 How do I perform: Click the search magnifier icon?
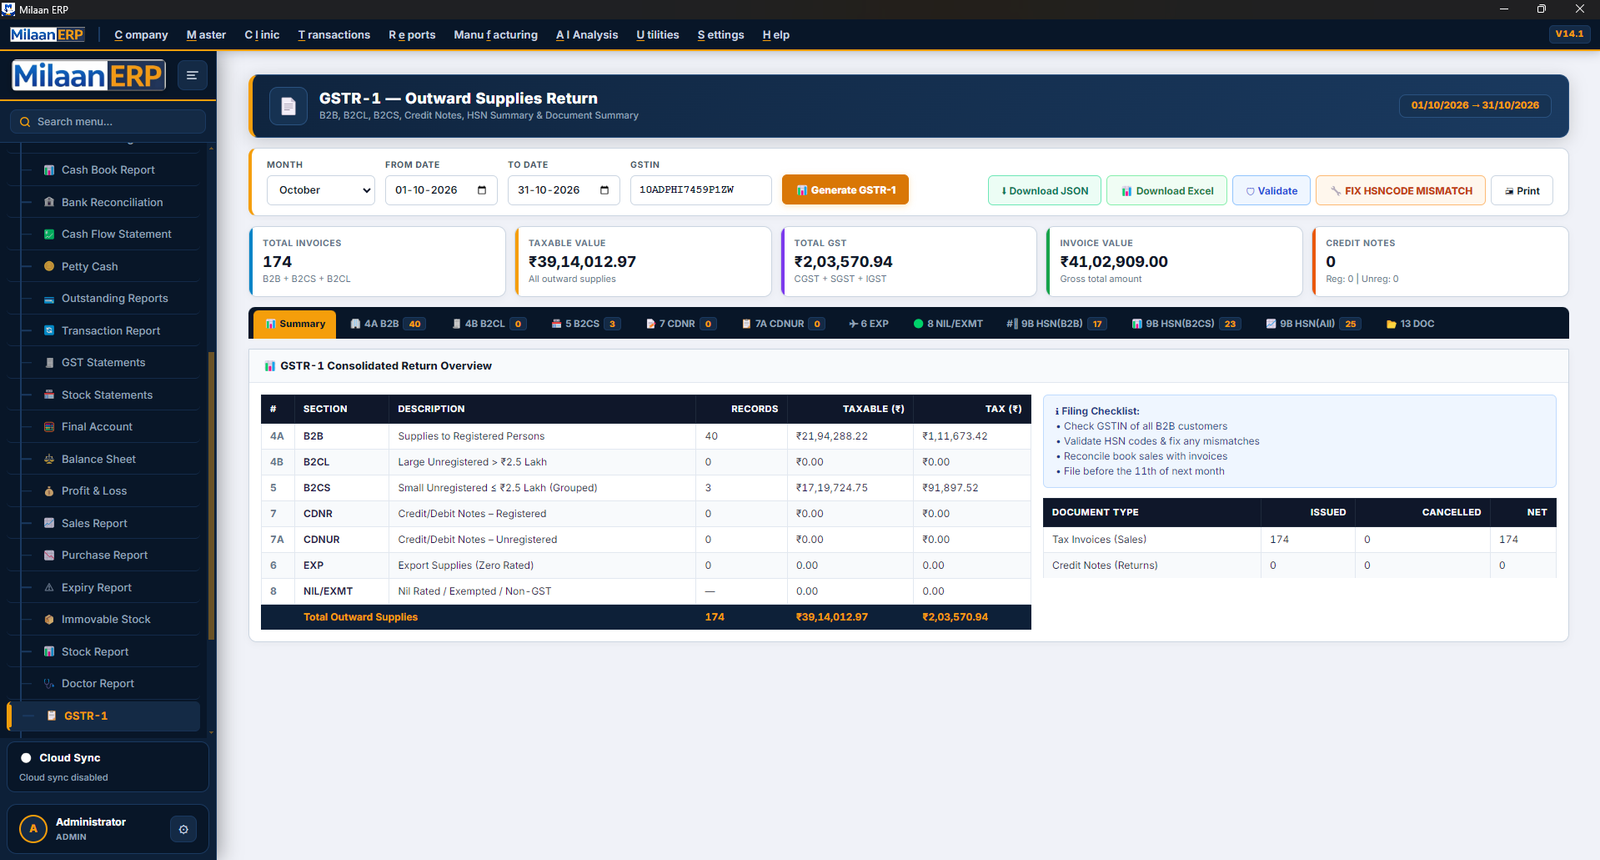point(25,122)
